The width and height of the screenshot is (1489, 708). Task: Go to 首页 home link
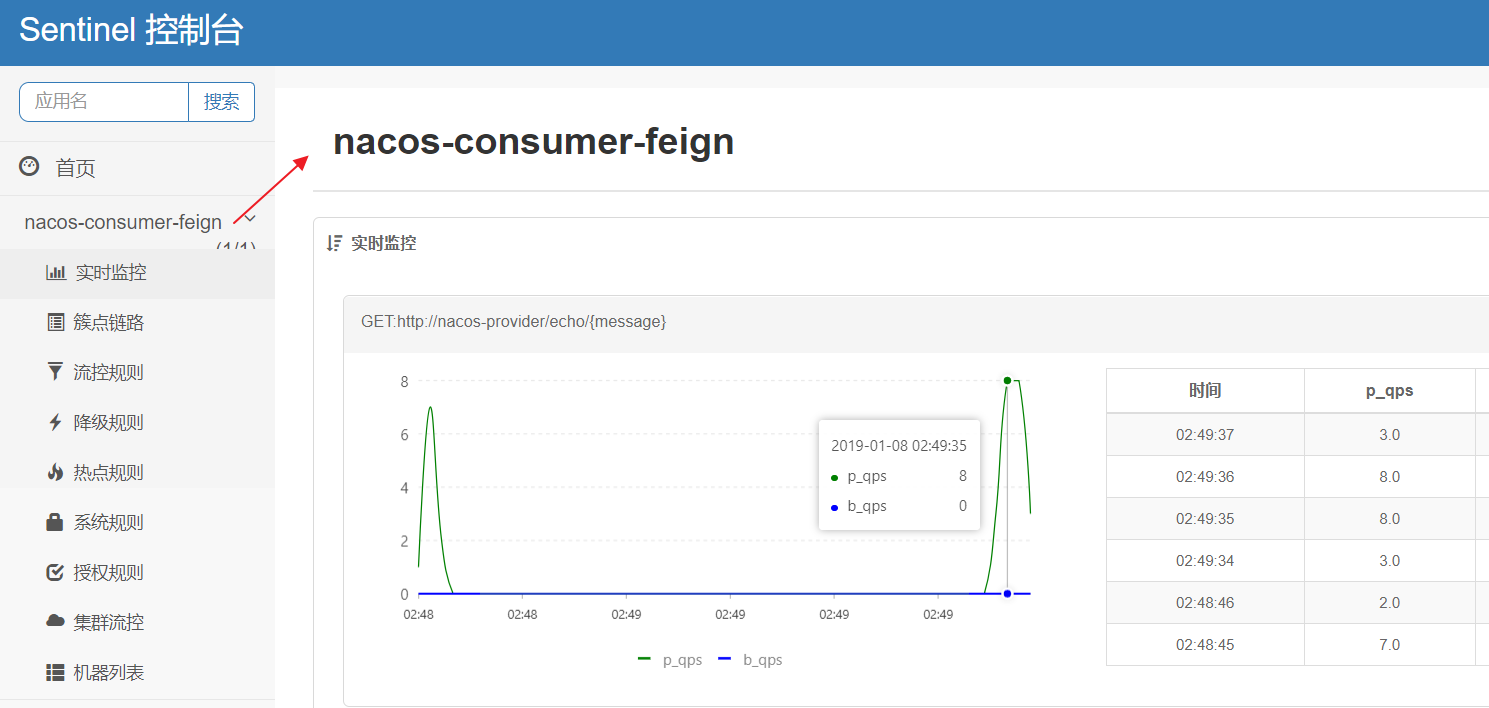[x=75, y=168]
